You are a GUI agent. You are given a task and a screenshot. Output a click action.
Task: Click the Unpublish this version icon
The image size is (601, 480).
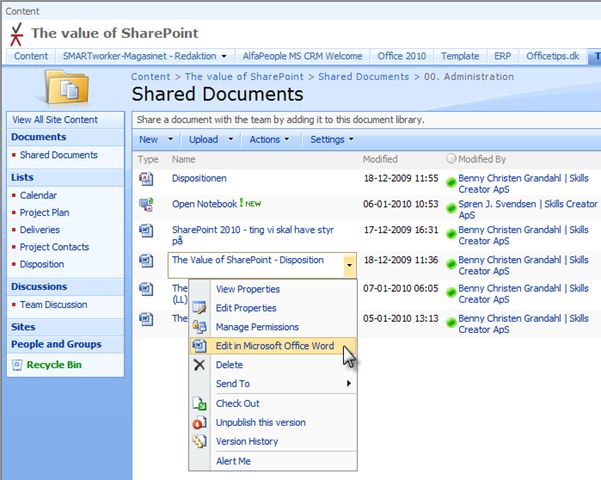[x=199, y=422]
